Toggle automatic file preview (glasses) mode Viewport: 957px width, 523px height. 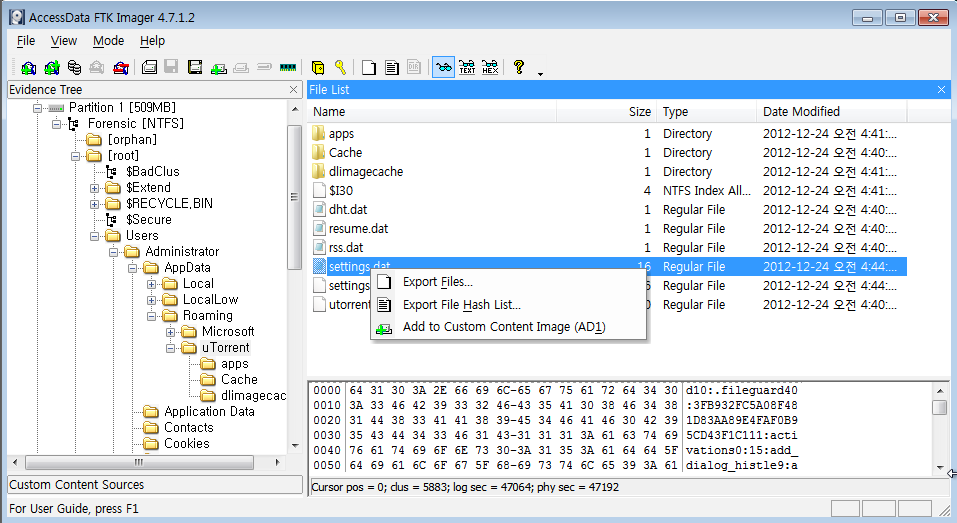(444, 67)
